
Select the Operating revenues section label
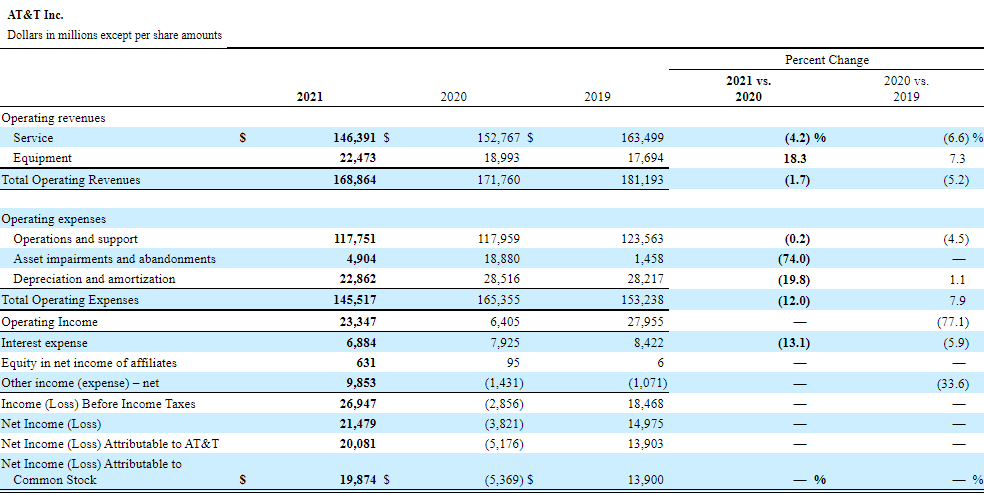[x=53, y=118]
